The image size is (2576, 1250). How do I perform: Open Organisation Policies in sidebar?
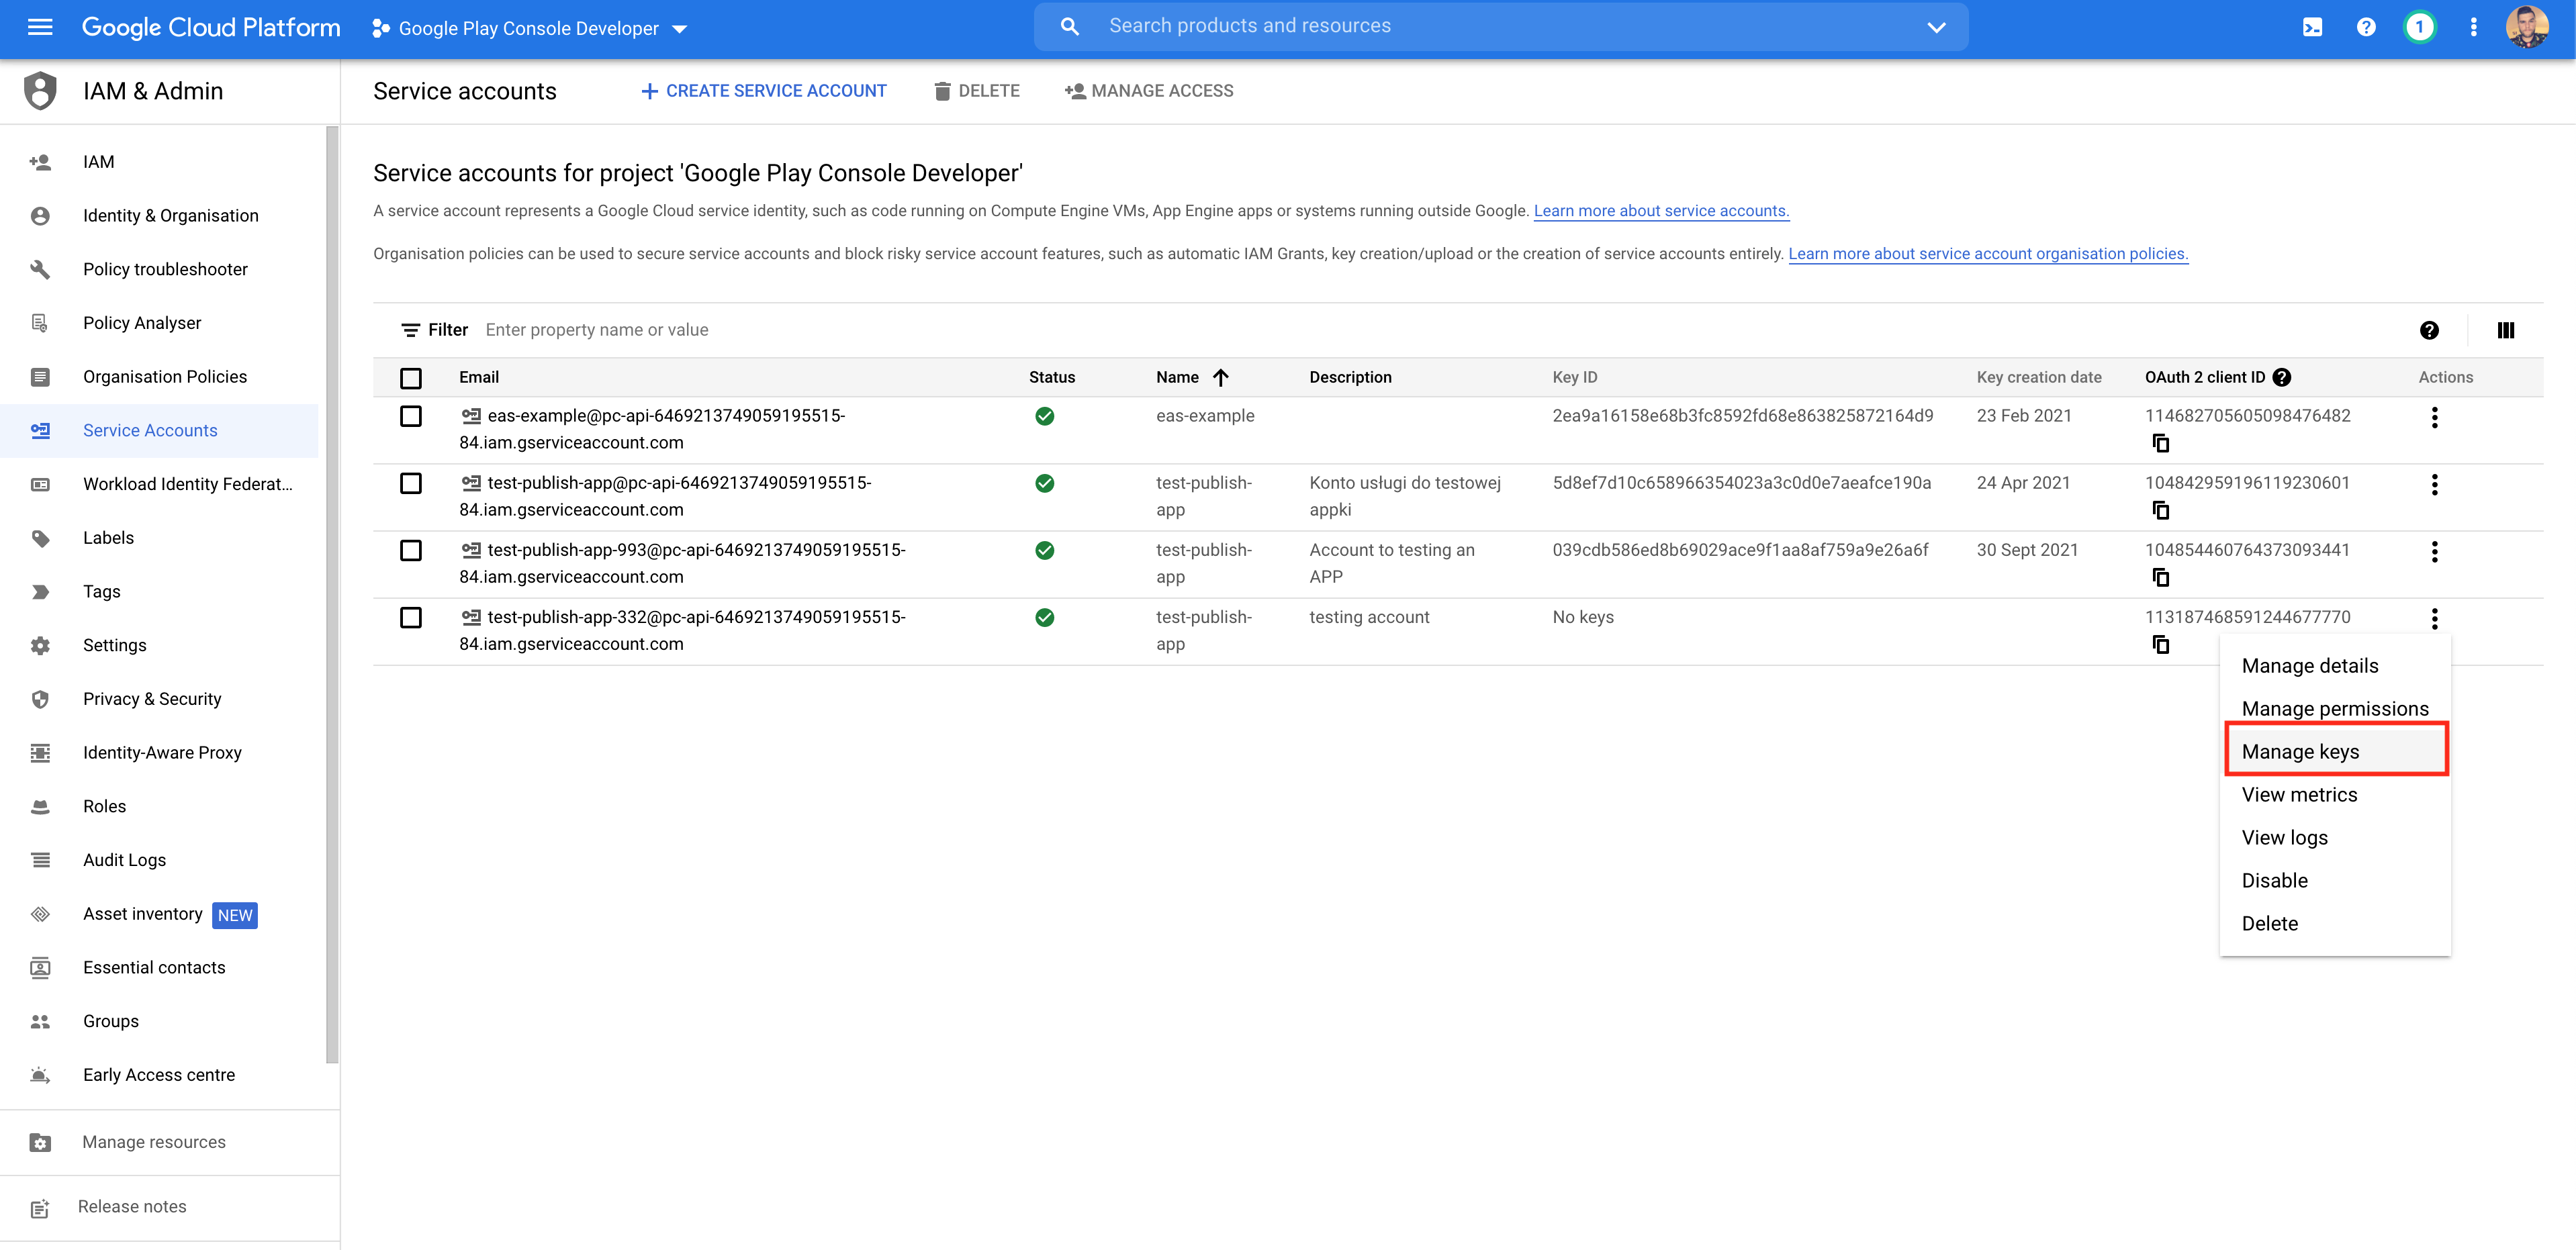click(x=160, y=377)
